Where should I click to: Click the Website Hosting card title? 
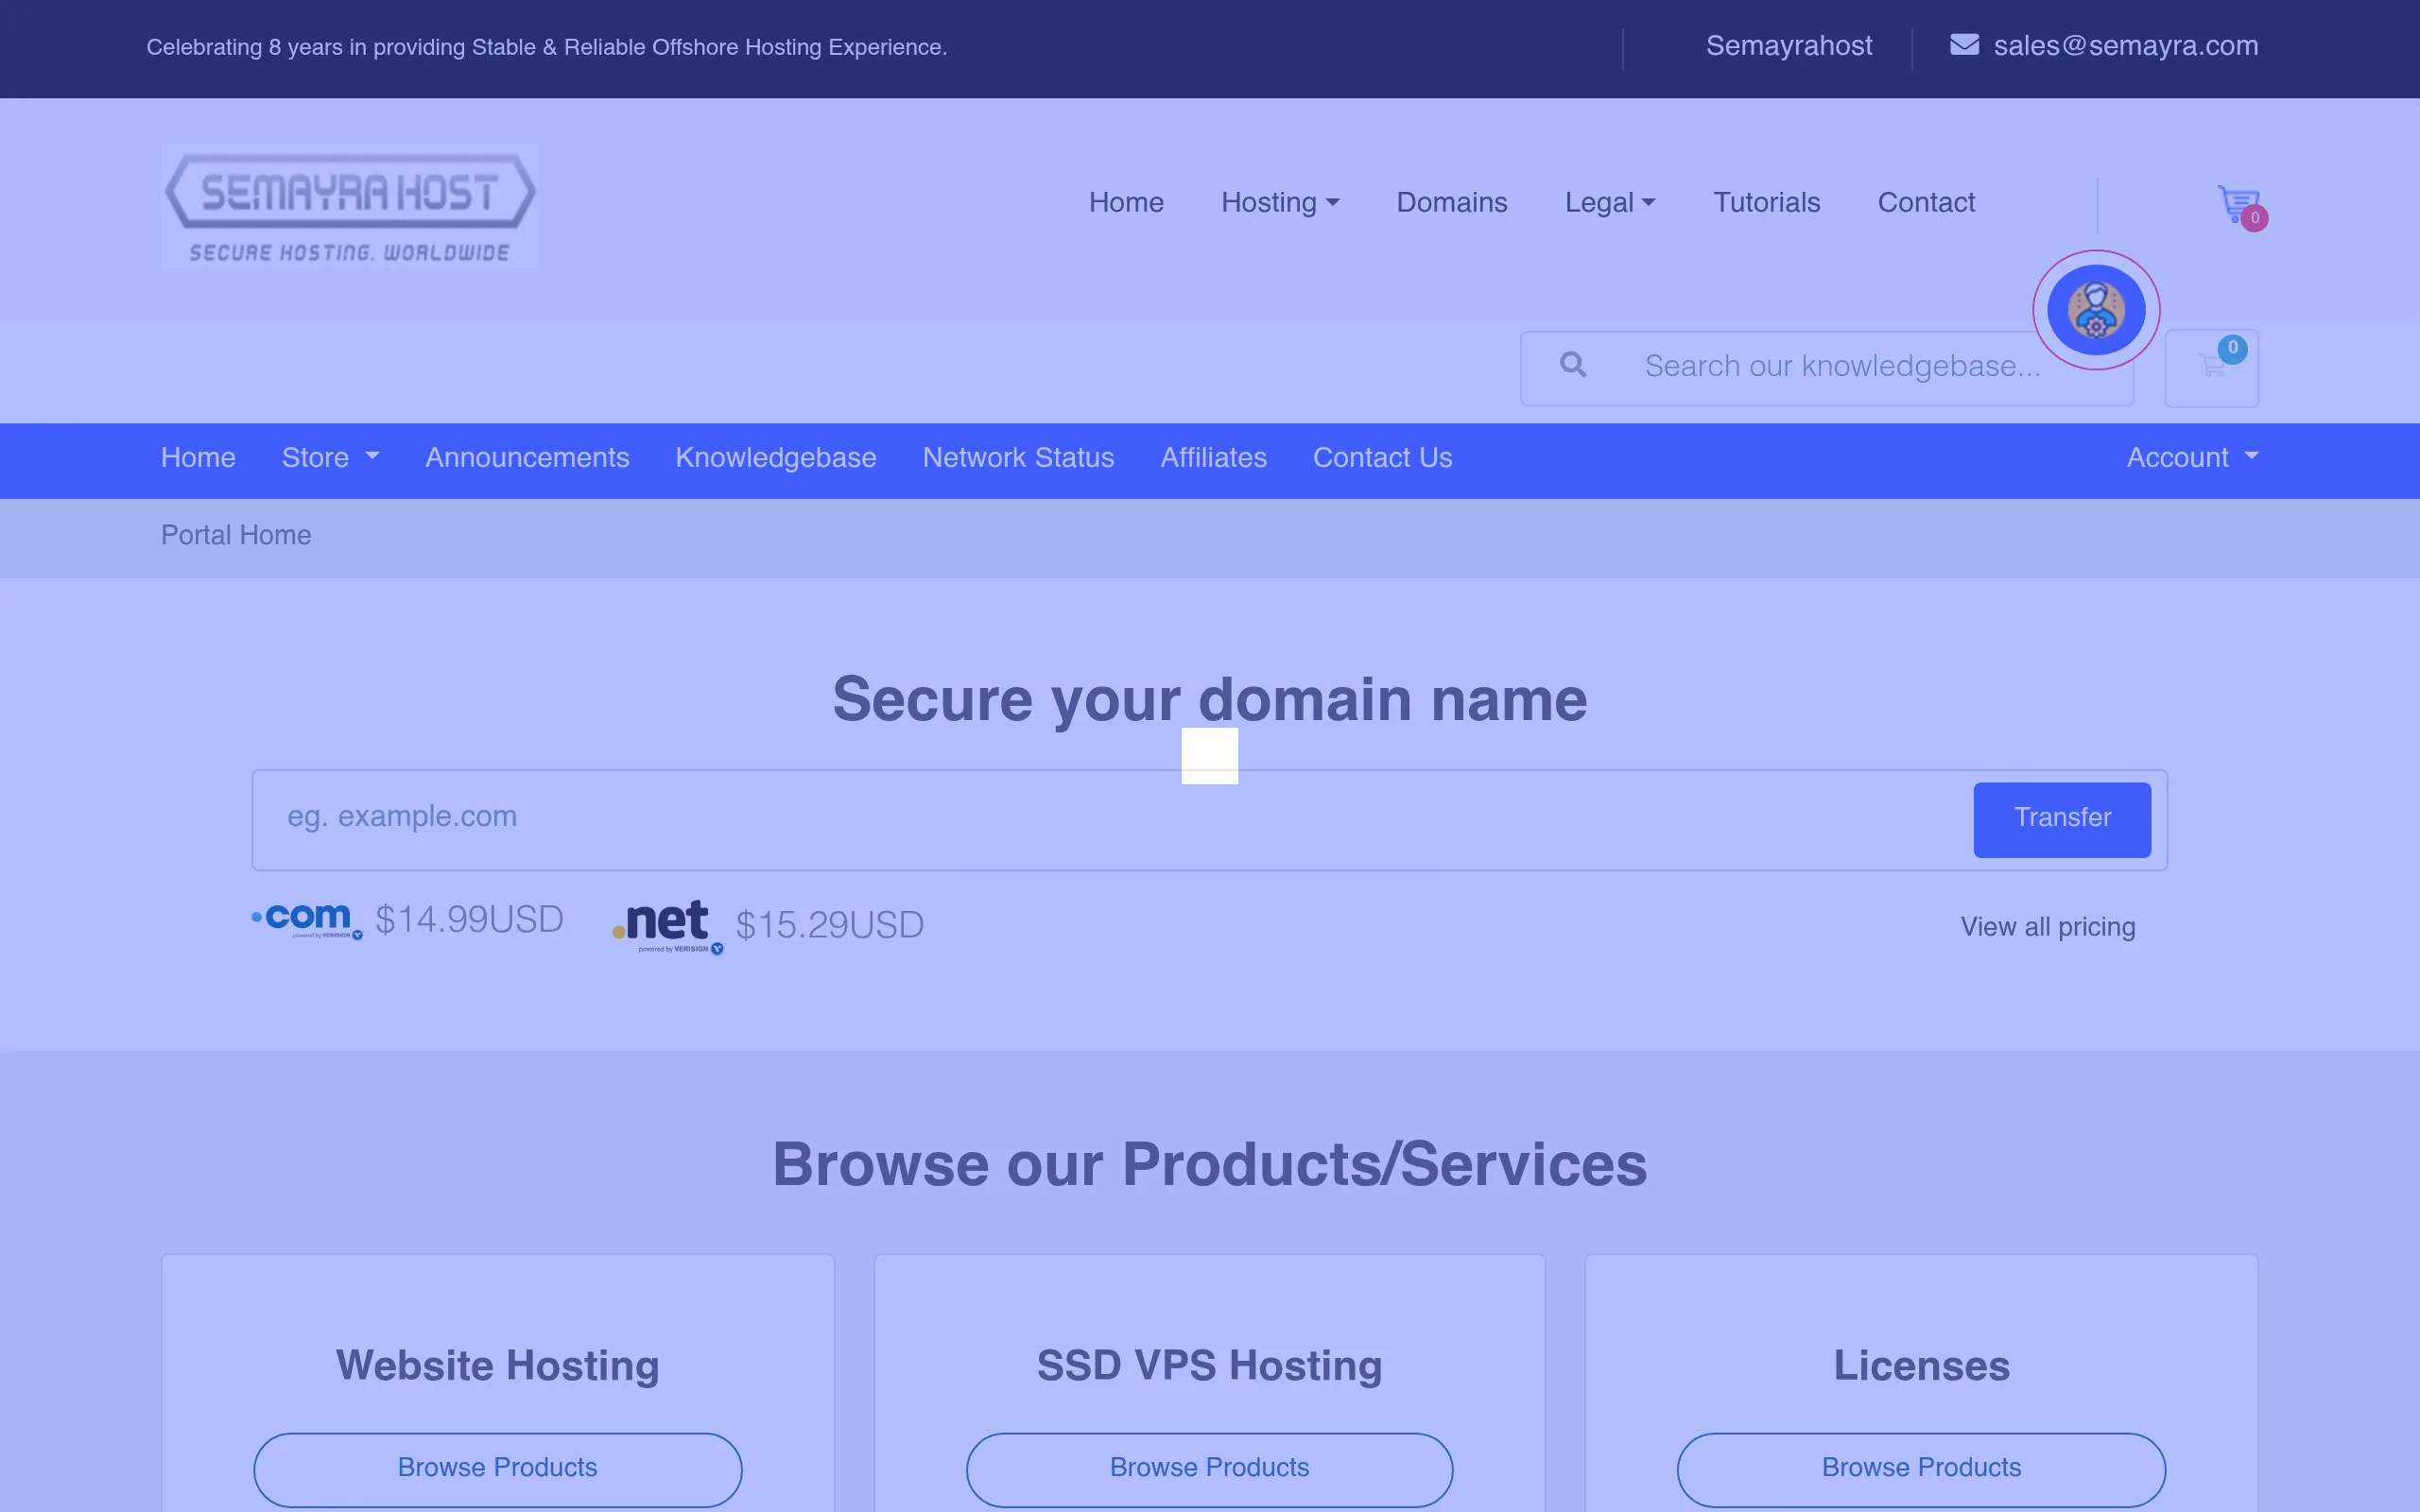click(498, 1366)
